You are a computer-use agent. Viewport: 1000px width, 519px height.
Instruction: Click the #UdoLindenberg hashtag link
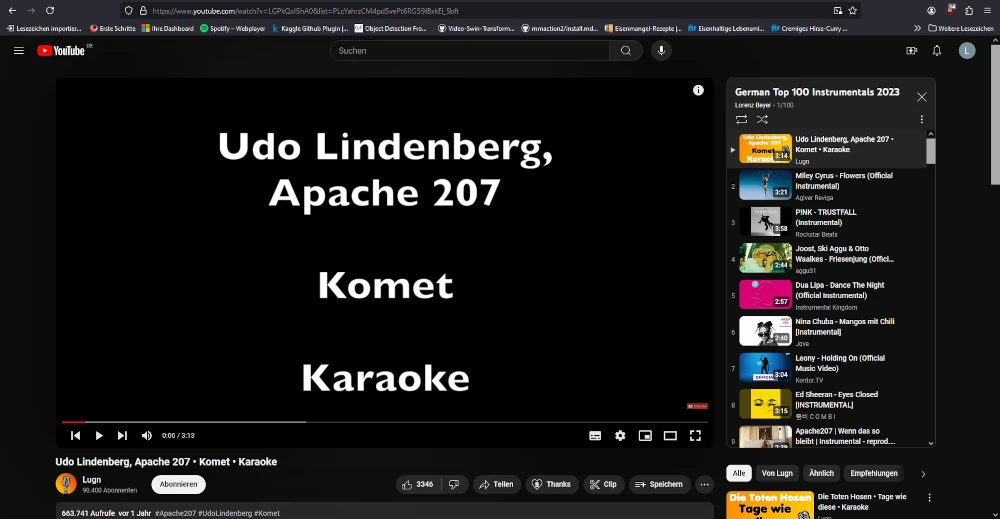pyautogui.click(x=225, y=513)
